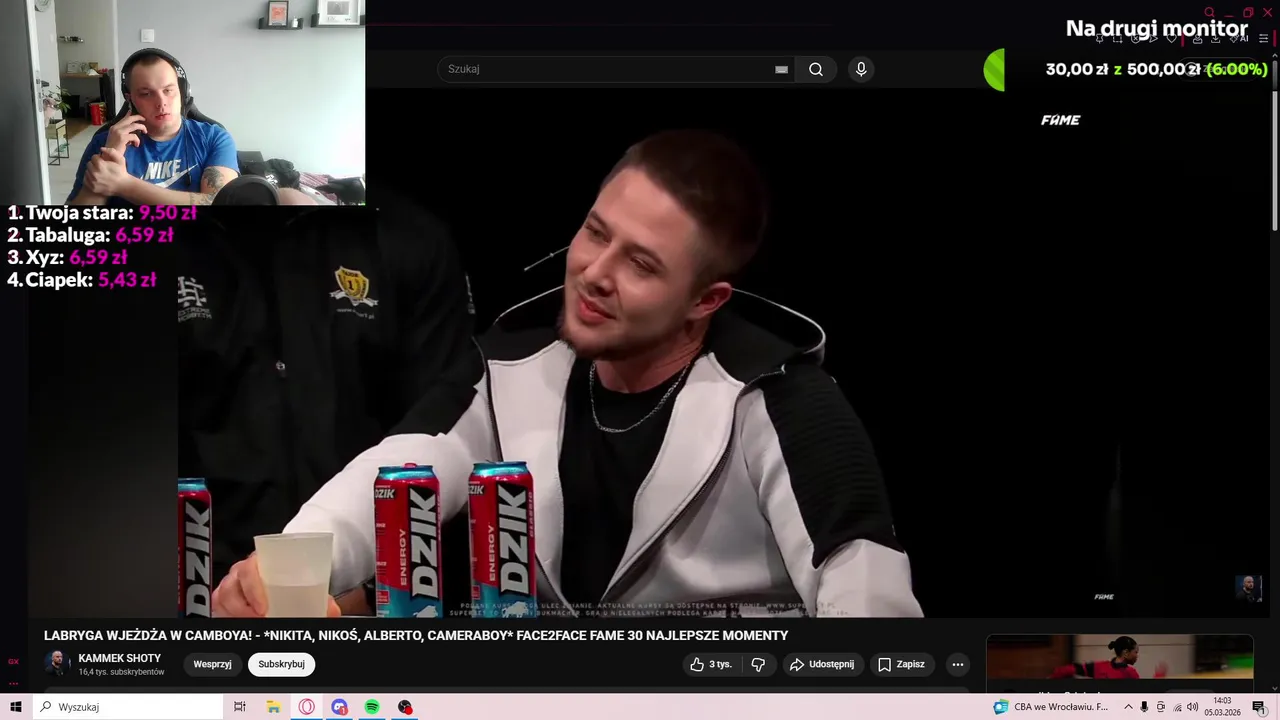Click the GX corner sidebar icon

pyautogui.click(x=13, y=661)
